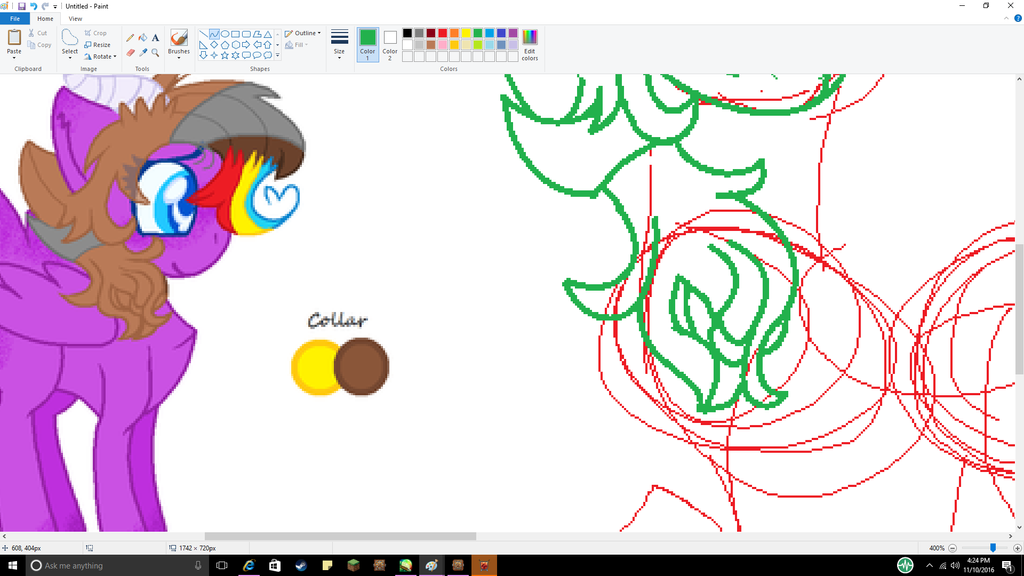Viewport: 1024px width, 576px height.
Task: Choose the Right triangle shape
Action: point(203,45)
